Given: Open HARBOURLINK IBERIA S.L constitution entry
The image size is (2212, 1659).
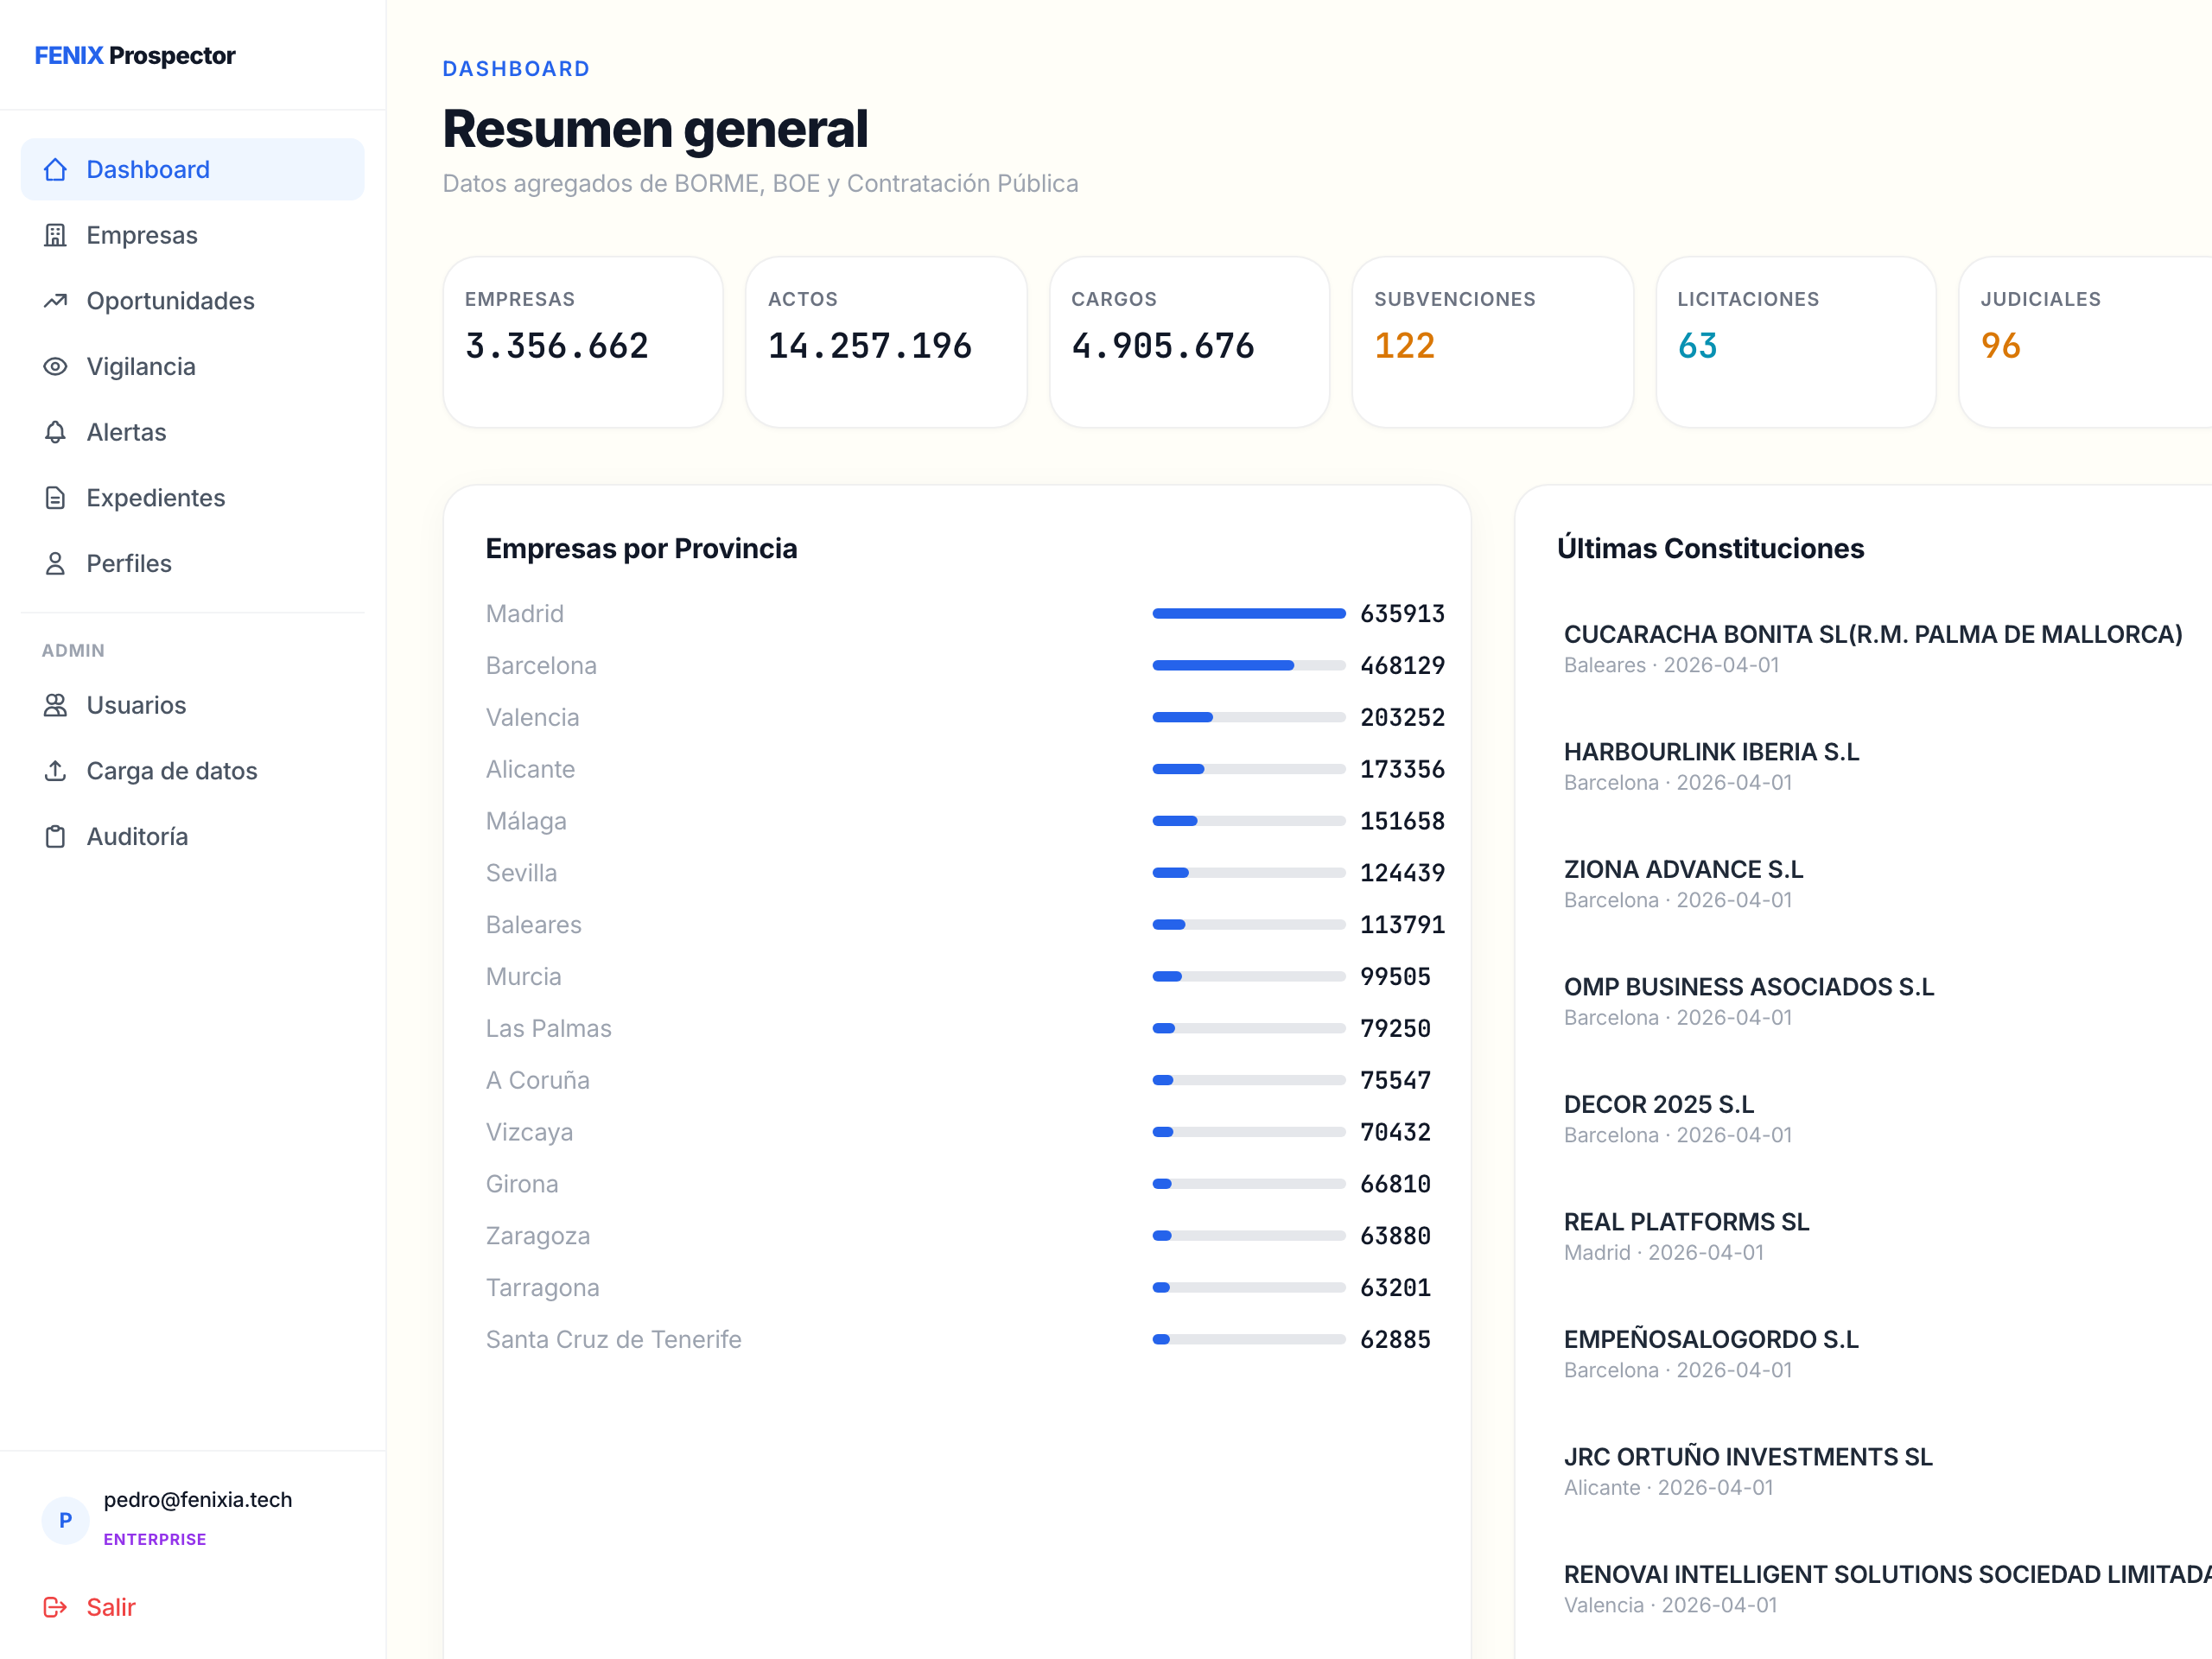Looking at the screenshot, I should tap(1710, 752).
